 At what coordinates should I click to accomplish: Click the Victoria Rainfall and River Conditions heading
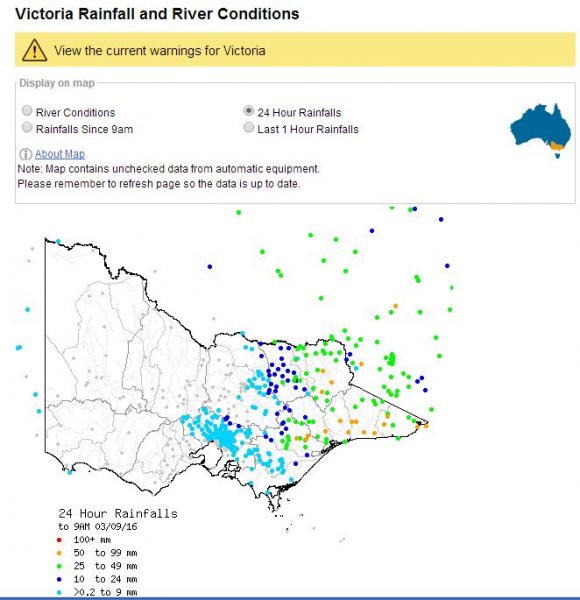coord(157,14)
